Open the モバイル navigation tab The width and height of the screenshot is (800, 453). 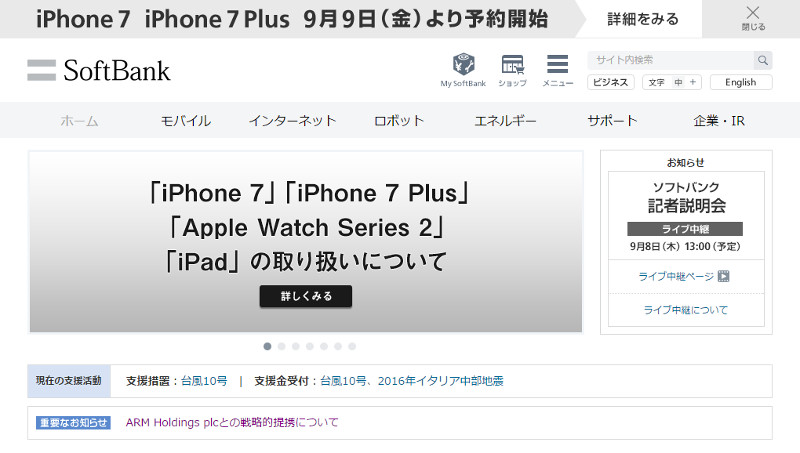pyautogui.click(x=186, y=121)
